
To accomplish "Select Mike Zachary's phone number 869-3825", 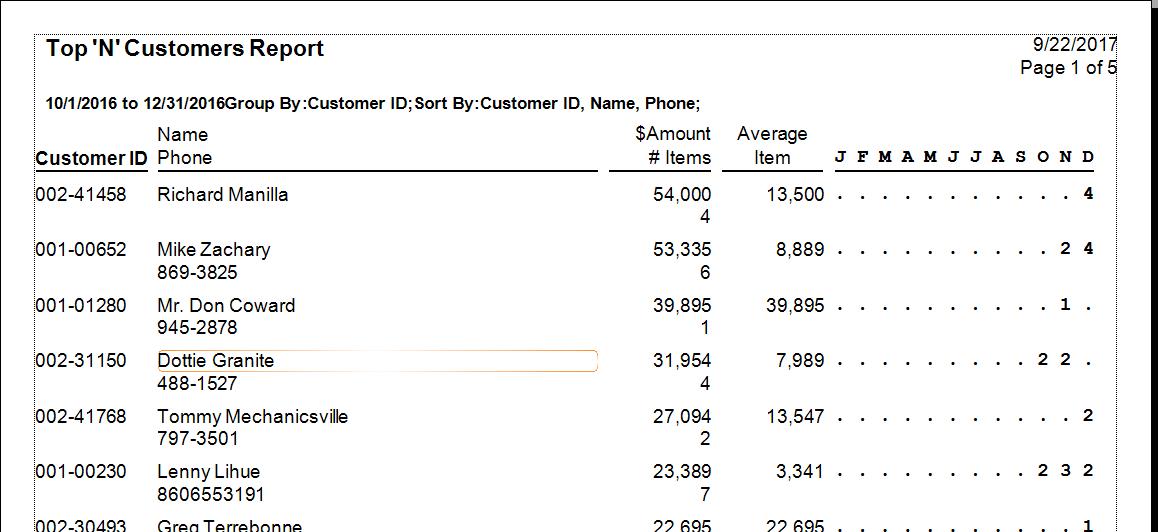I will click(197, 272).
